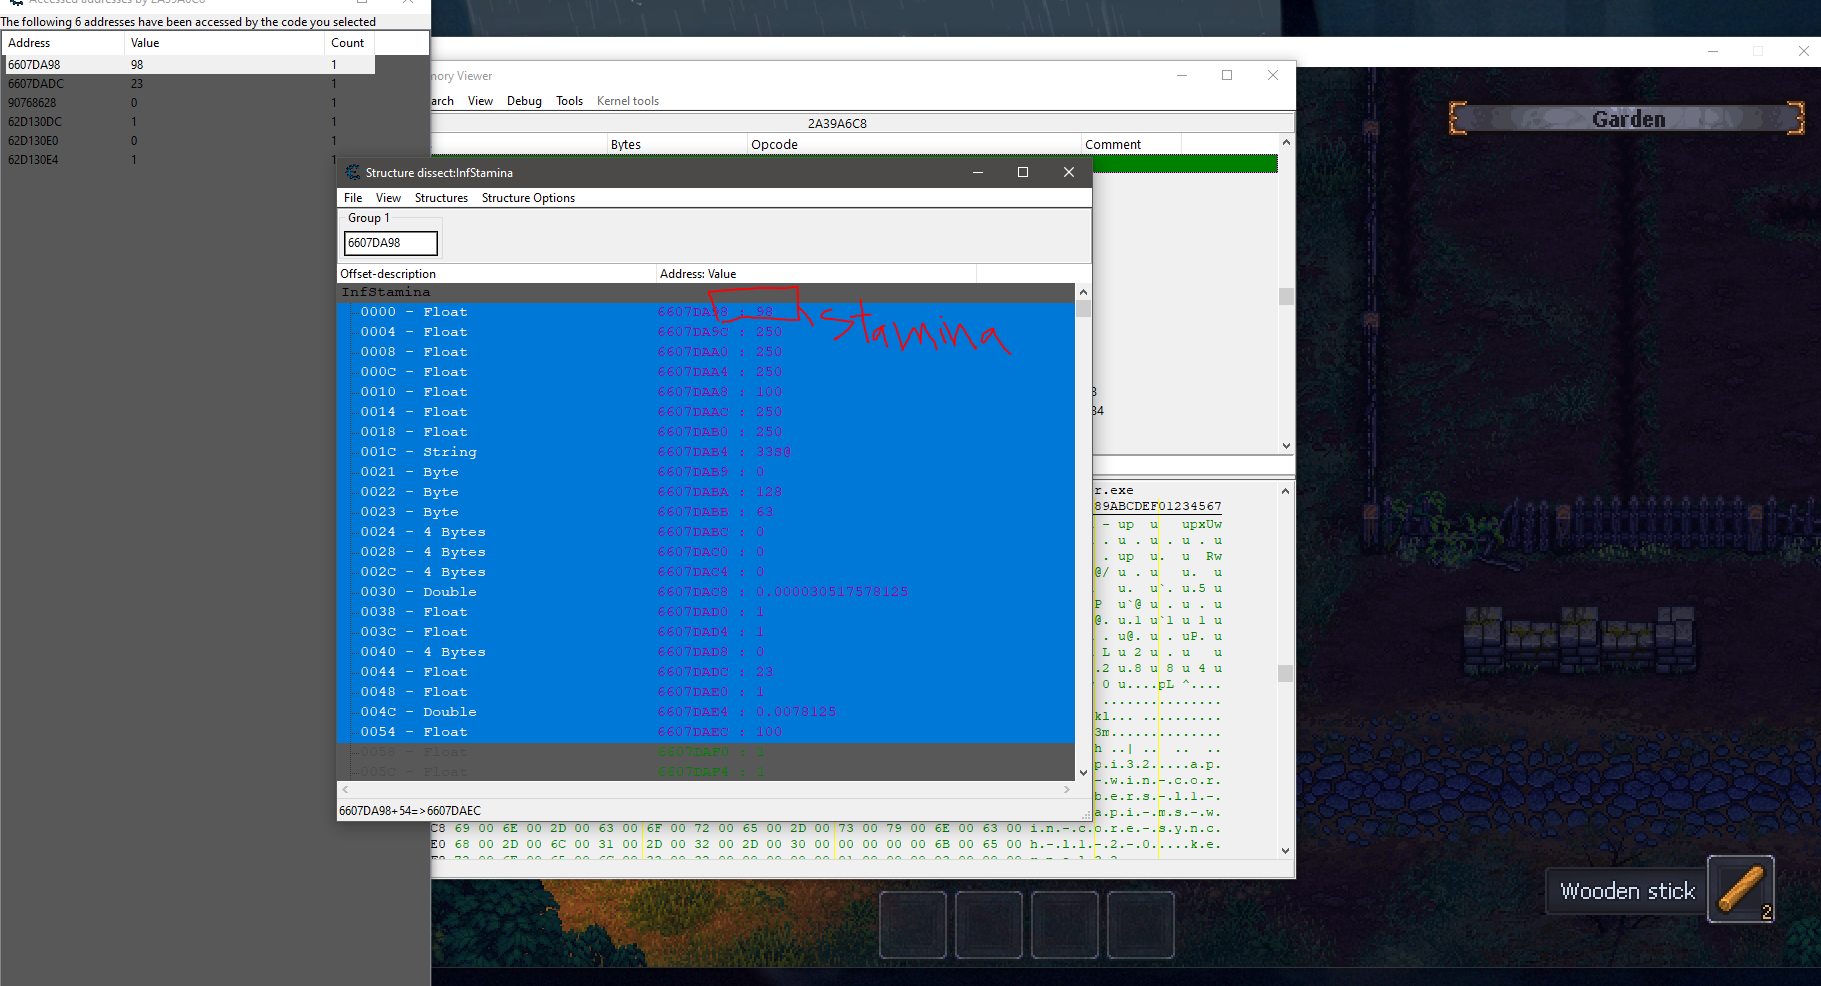The height and width of the screenshot is (986, 1821).
Task: Select address 6607DADC in accessed addresses list
Action: click(x=36, y=84)
